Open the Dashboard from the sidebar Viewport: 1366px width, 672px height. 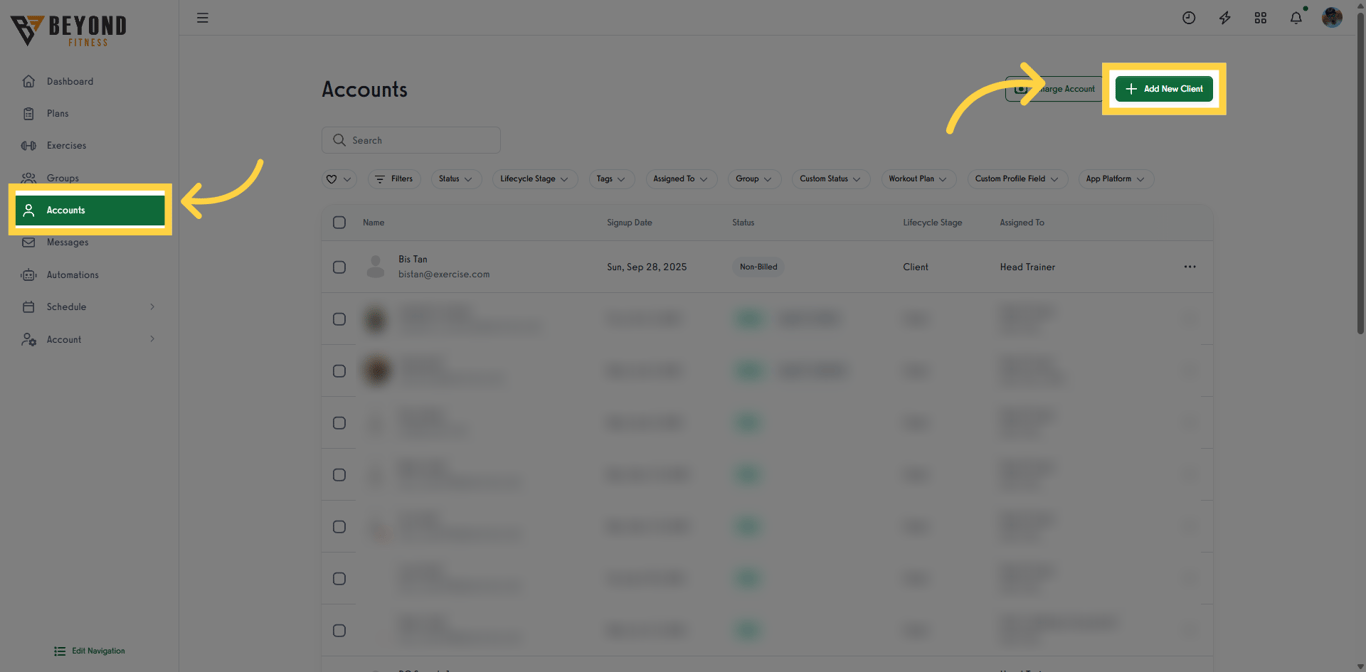click(70, 81)
